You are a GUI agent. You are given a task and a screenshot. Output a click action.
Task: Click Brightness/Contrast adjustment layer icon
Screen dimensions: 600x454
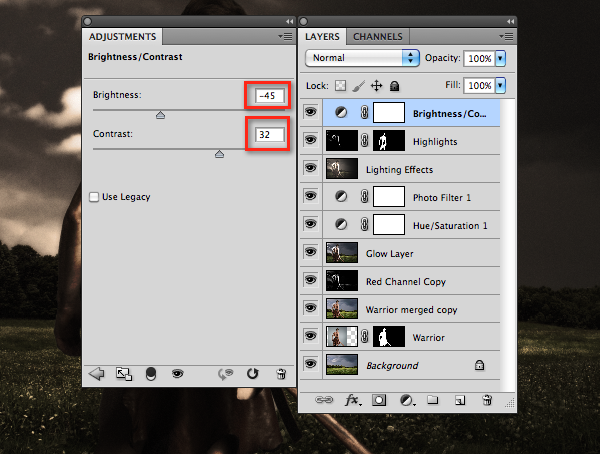pos(341,113)
